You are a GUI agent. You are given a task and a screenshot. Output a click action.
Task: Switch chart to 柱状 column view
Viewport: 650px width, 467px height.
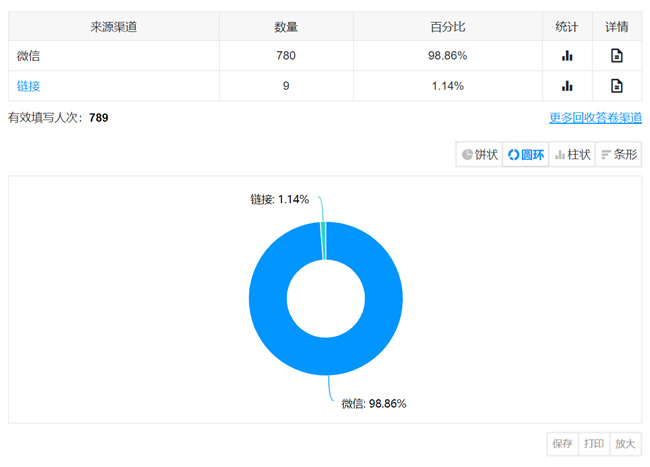(x=572, y=154)
